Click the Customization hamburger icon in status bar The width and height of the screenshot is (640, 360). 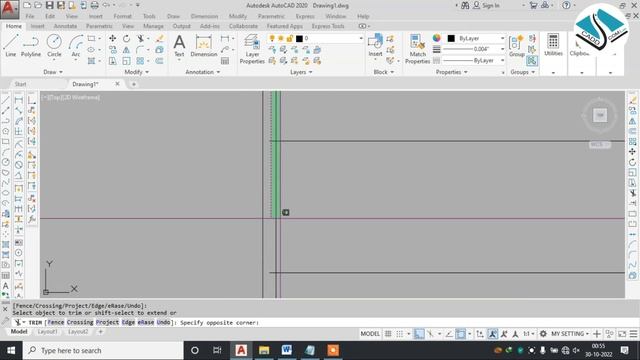[633, 334]
